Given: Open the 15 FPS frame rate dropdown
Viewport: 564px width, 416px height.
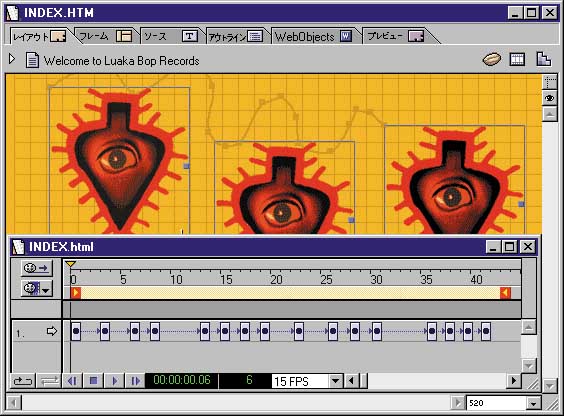Looking at the screenshot, I should pos(335,380).
